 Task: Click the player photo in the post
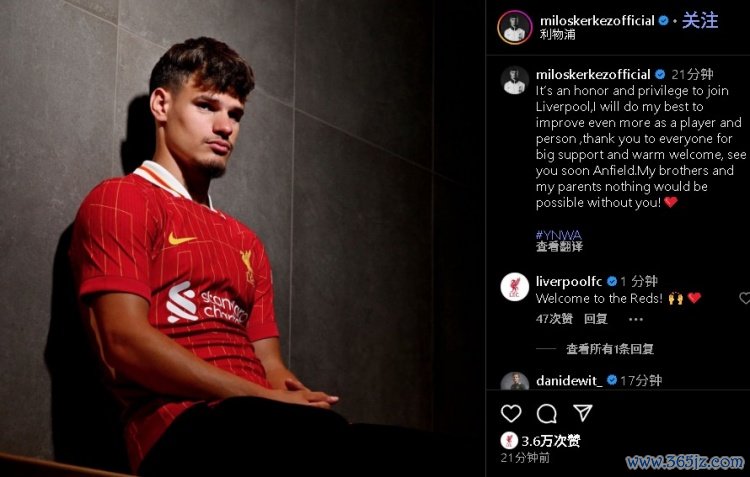pos(243,238)
